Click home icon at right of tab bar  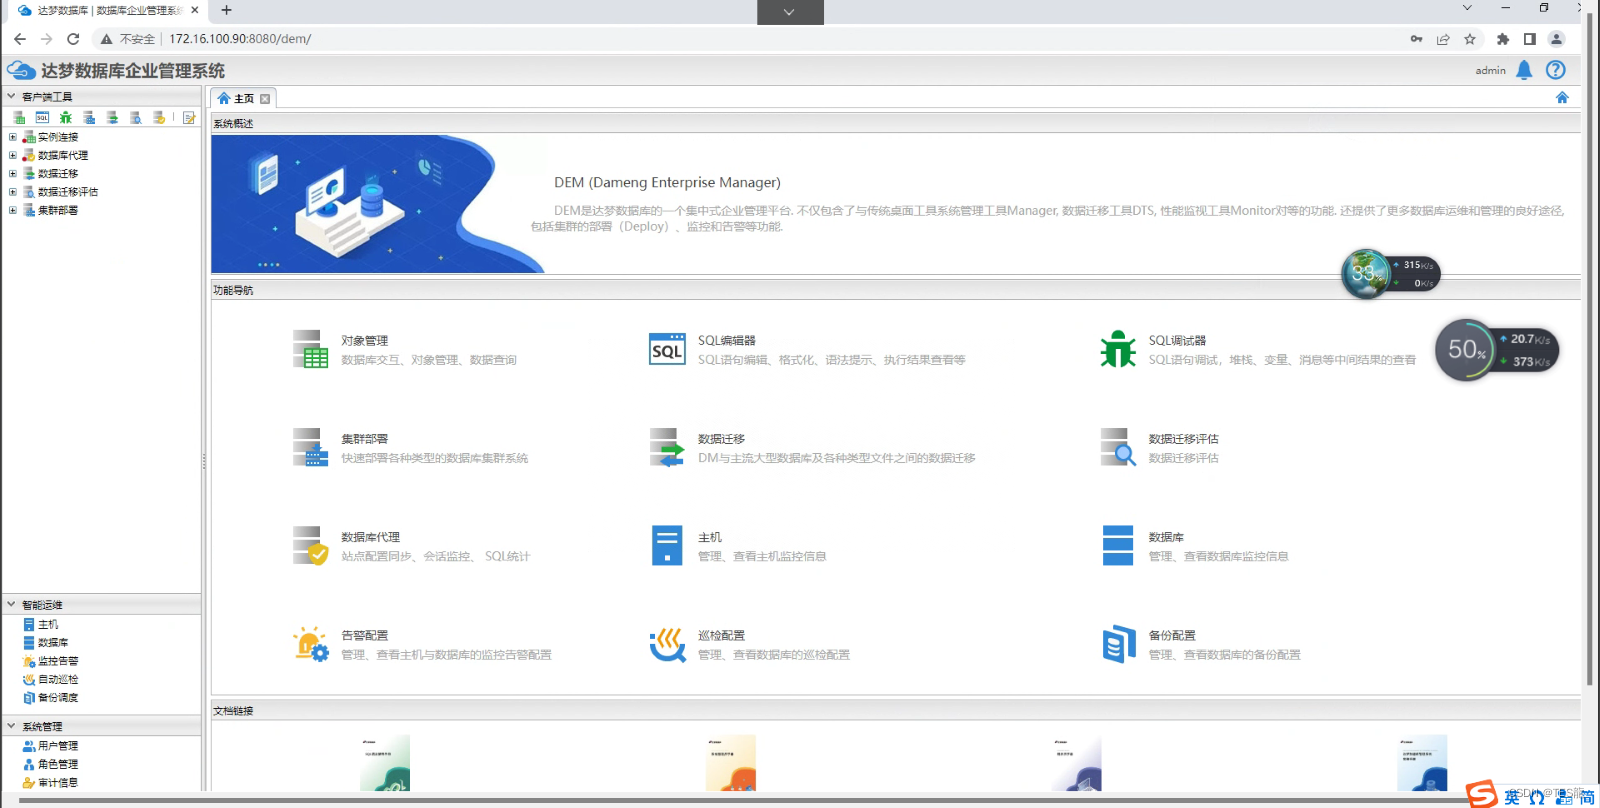(1562, 97)
